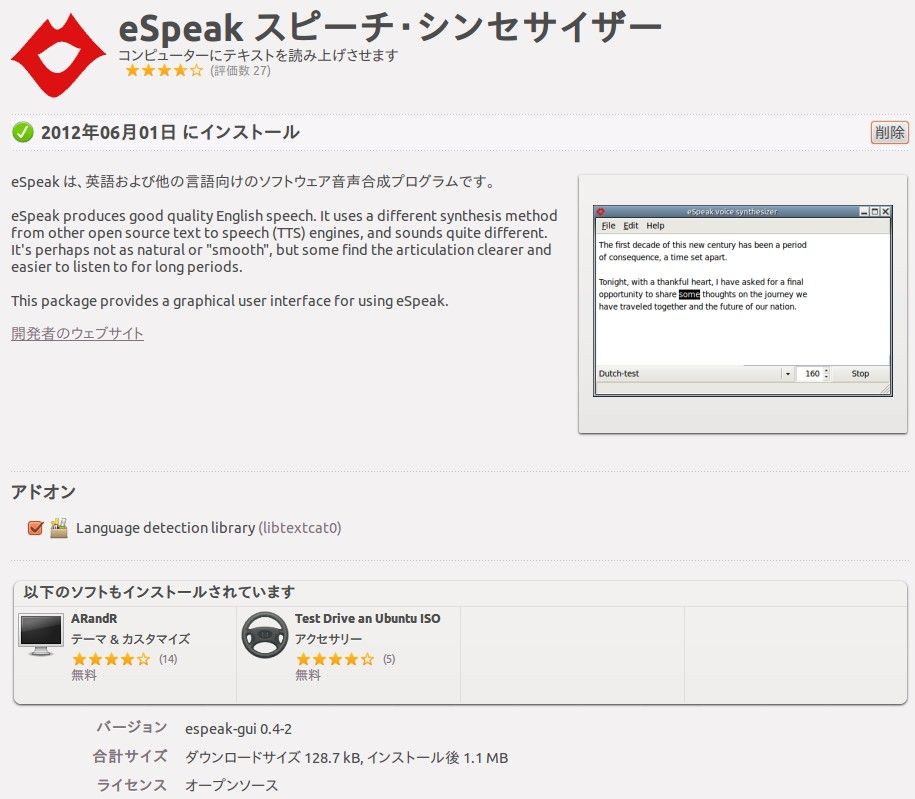This screenshot has width=915, height=799.
Task: Enlarge the eSpeak voice synthesizer screenshot
Action: tap(742, 301)
